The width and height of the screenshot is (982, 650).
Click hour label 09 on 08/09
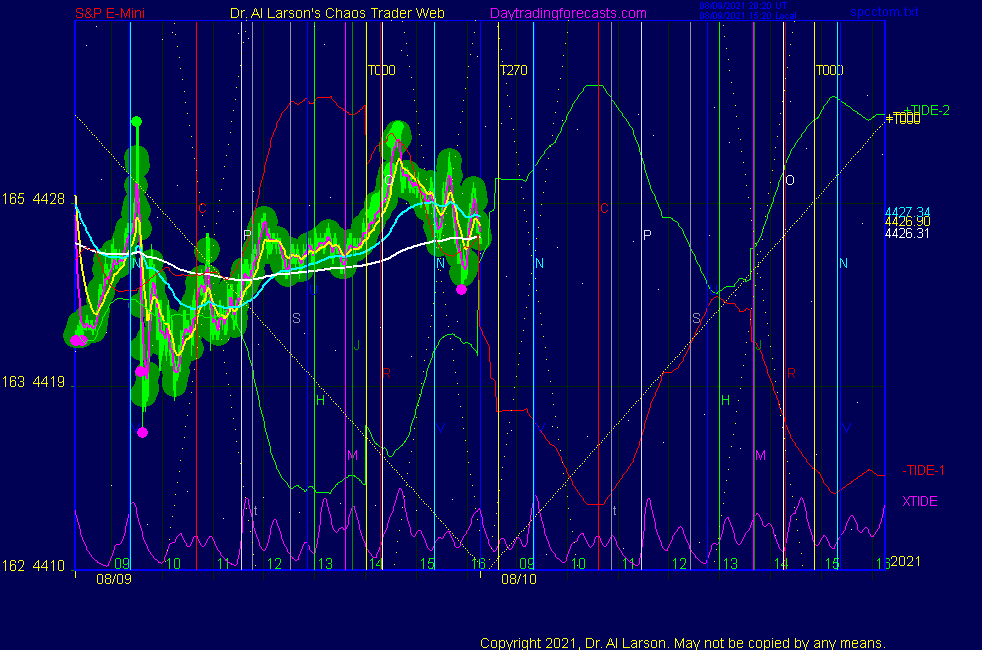122,564
